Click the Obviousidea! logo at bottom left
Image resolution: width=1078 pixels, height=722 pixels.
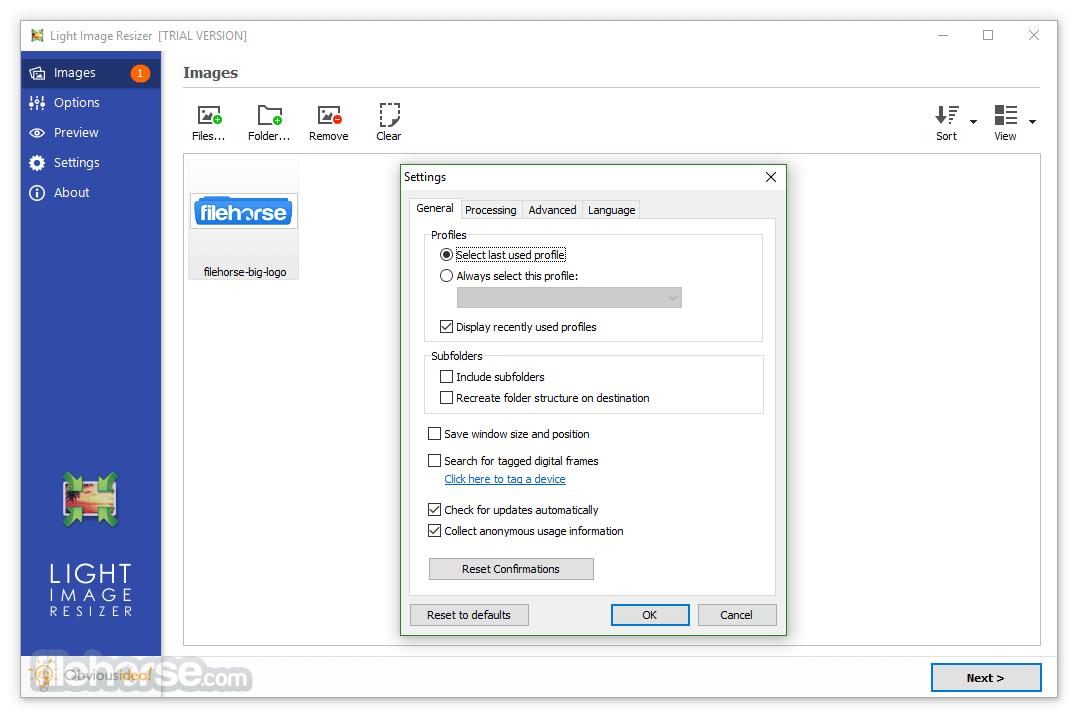pos(93,675)
